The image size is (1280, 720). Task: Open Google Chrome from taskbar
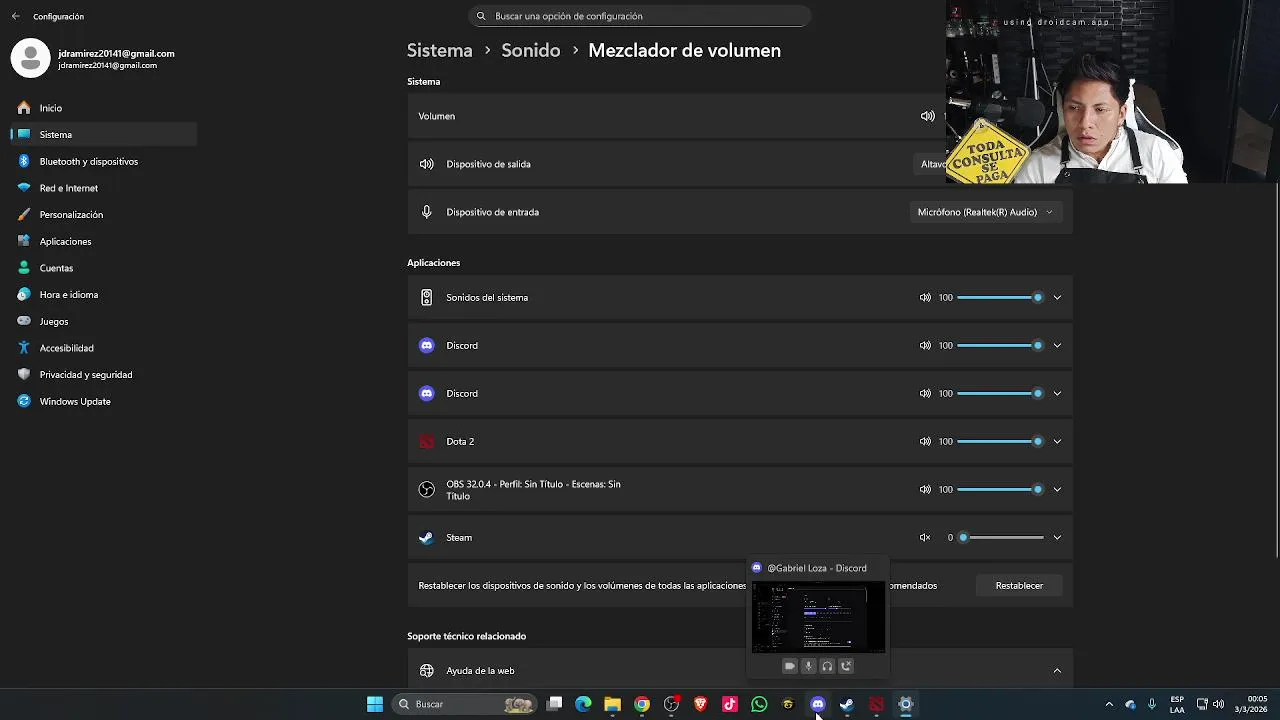pos(642,704)
